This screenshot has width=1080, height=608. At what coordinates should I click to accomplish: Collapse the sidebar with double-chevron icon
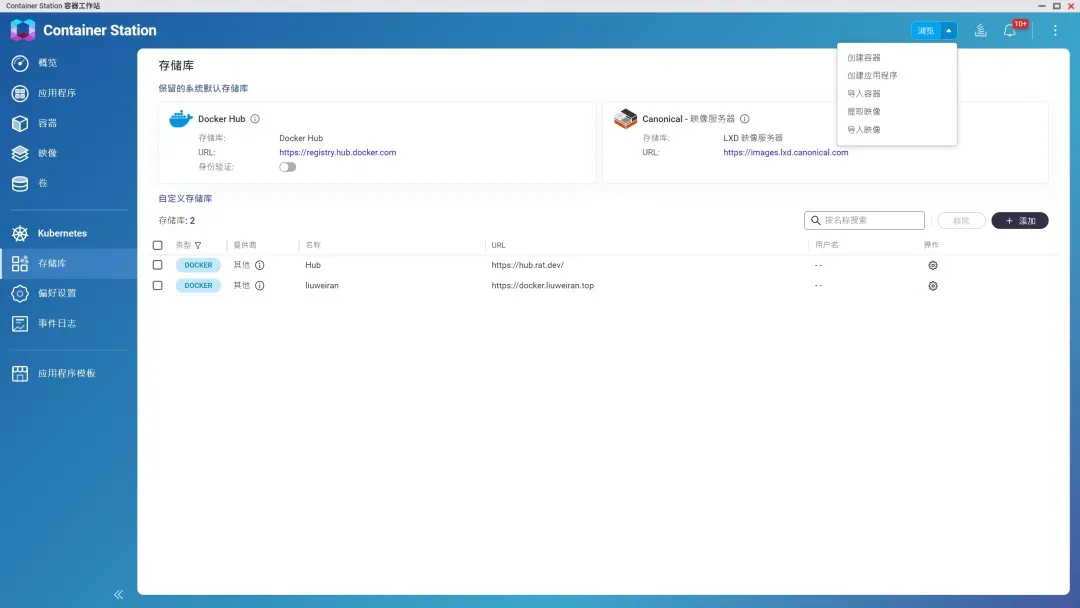pos(118,594)
